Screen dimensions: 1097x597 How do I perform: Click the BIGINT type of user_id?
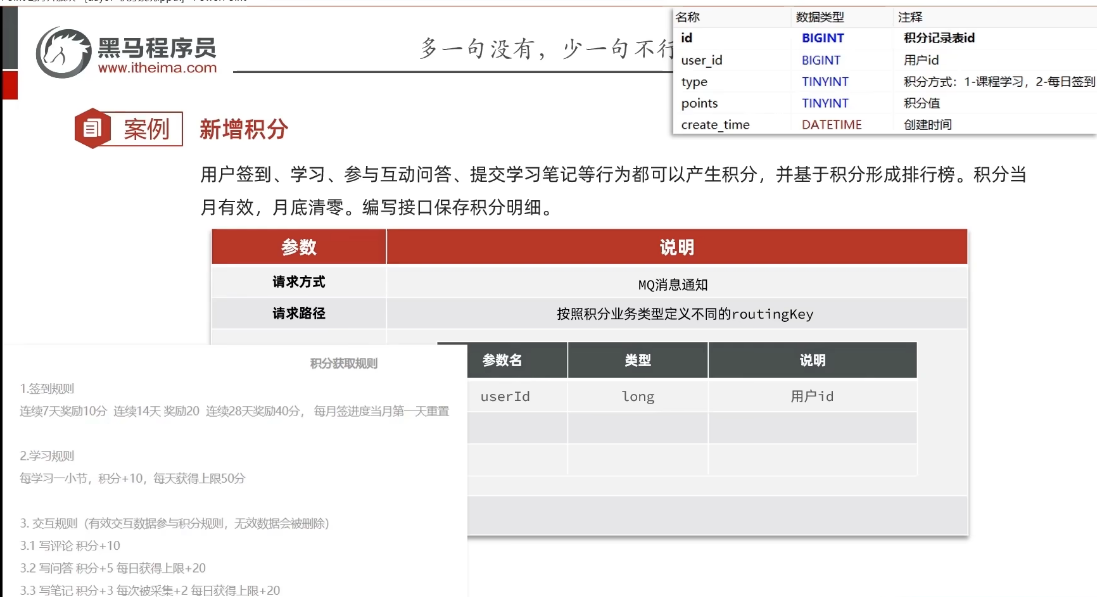[821, 60]
